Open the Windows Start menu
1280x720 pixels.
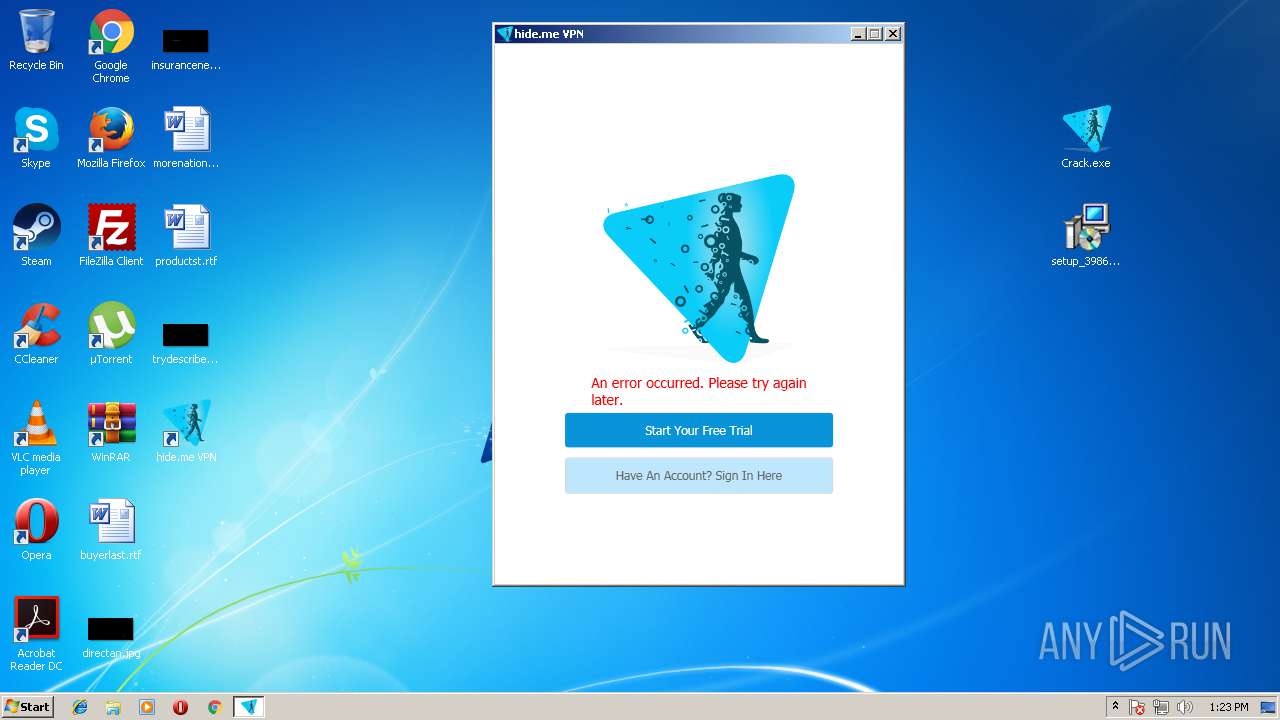tap(27, 706)
